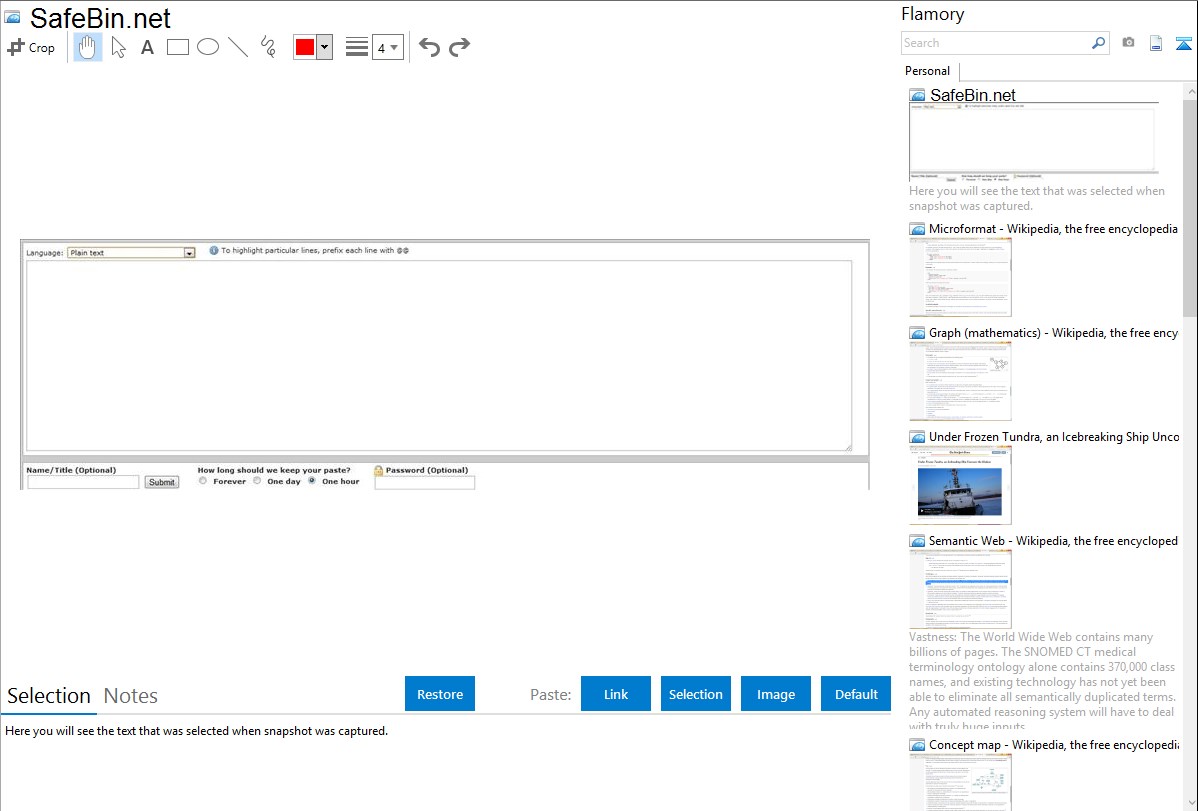Image resolution: width=1198 pixels, height=811 pixels.
Task: Click the Paste Image button
Action: point(775,694)
